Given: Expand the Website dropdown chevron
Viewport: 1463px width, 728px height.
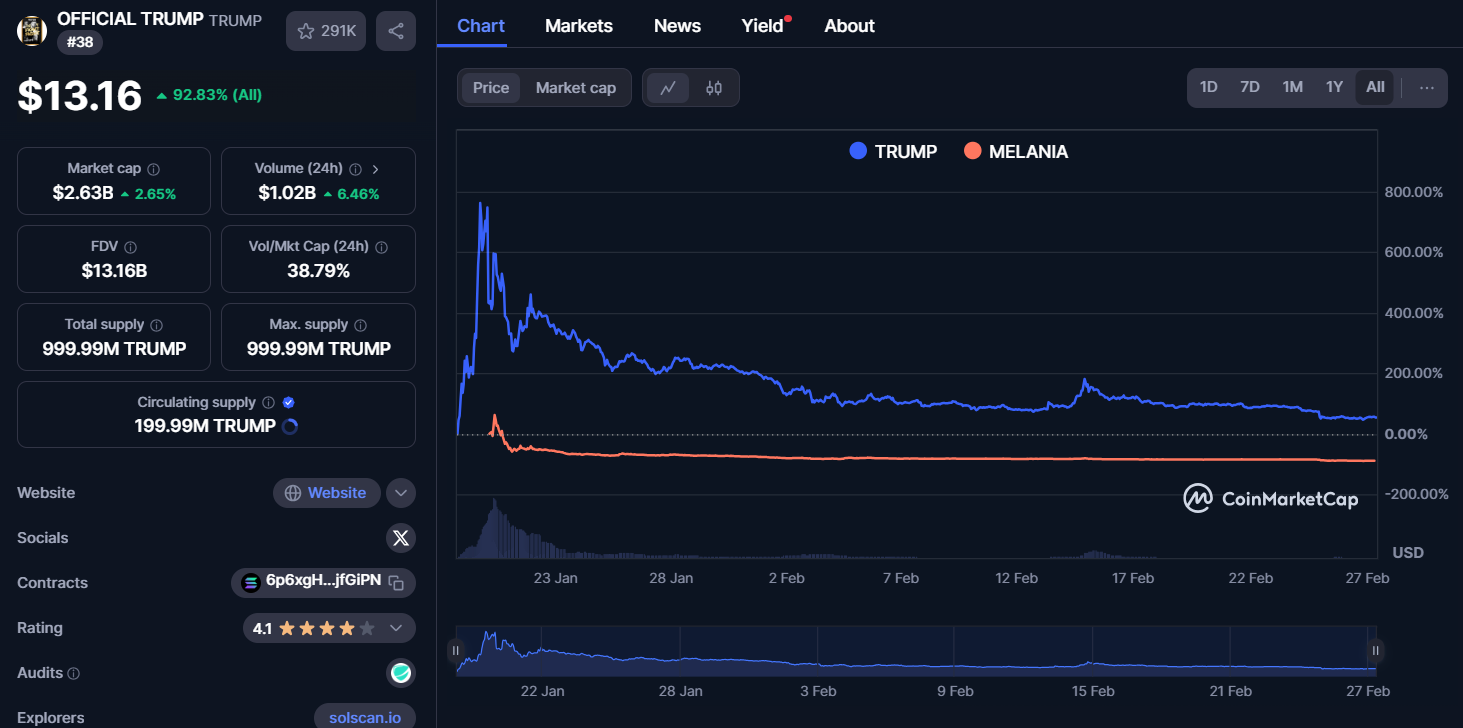Looking at the screenshot, I should coord(401,493).
